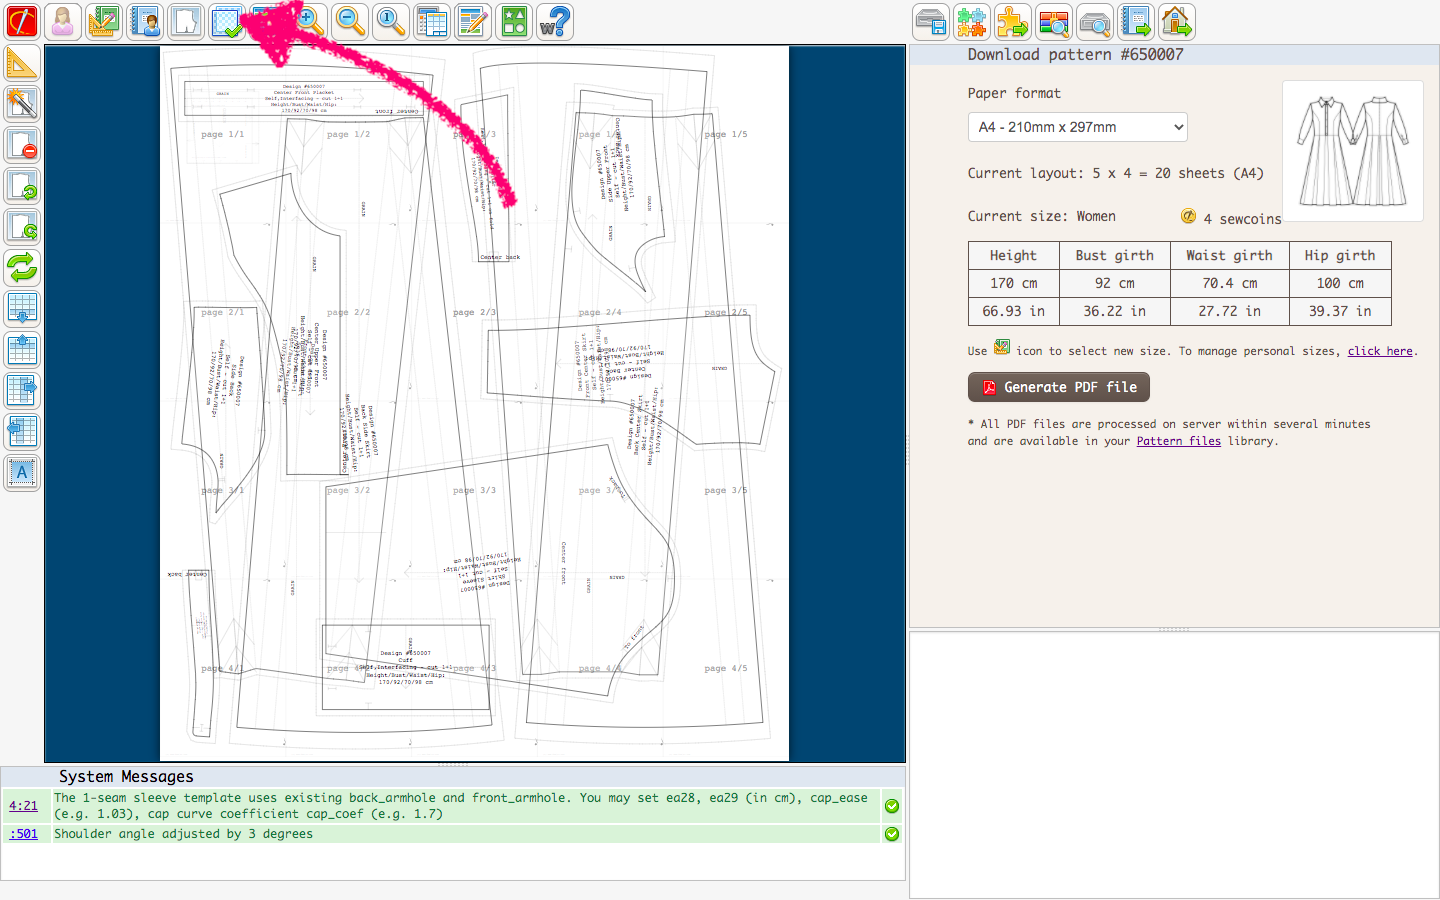
Task: Click the grid with down arrow icon
Action: tap(22, 308)
